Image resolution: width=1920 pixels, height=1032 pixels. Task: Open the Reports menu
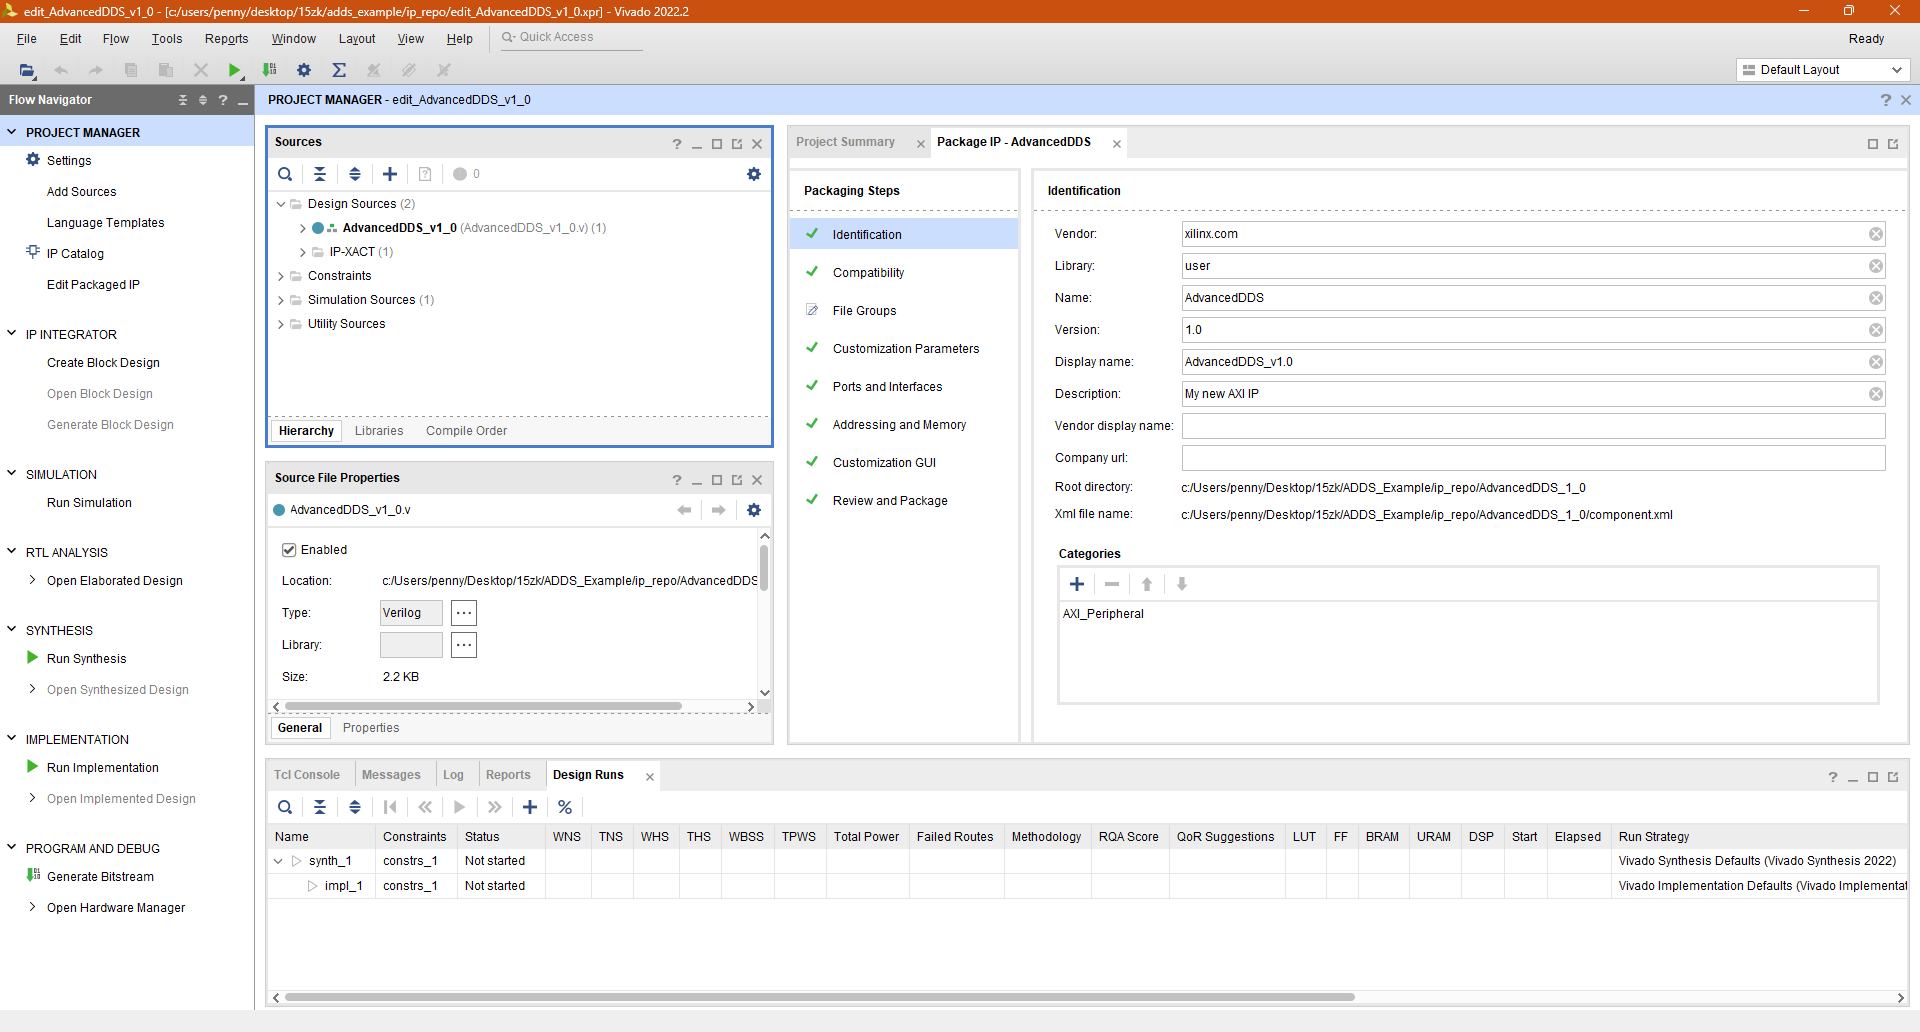pos(226,39)
